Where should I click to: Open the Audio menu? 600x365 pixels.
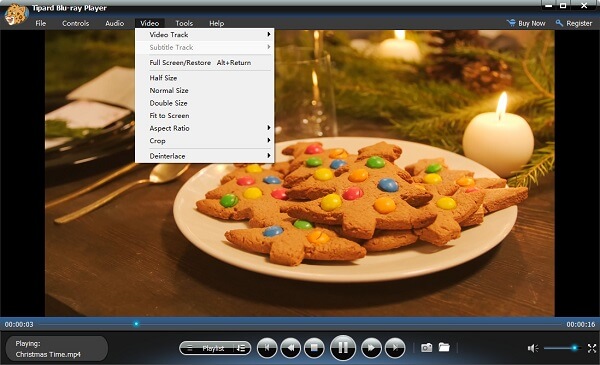click(114, 23)
